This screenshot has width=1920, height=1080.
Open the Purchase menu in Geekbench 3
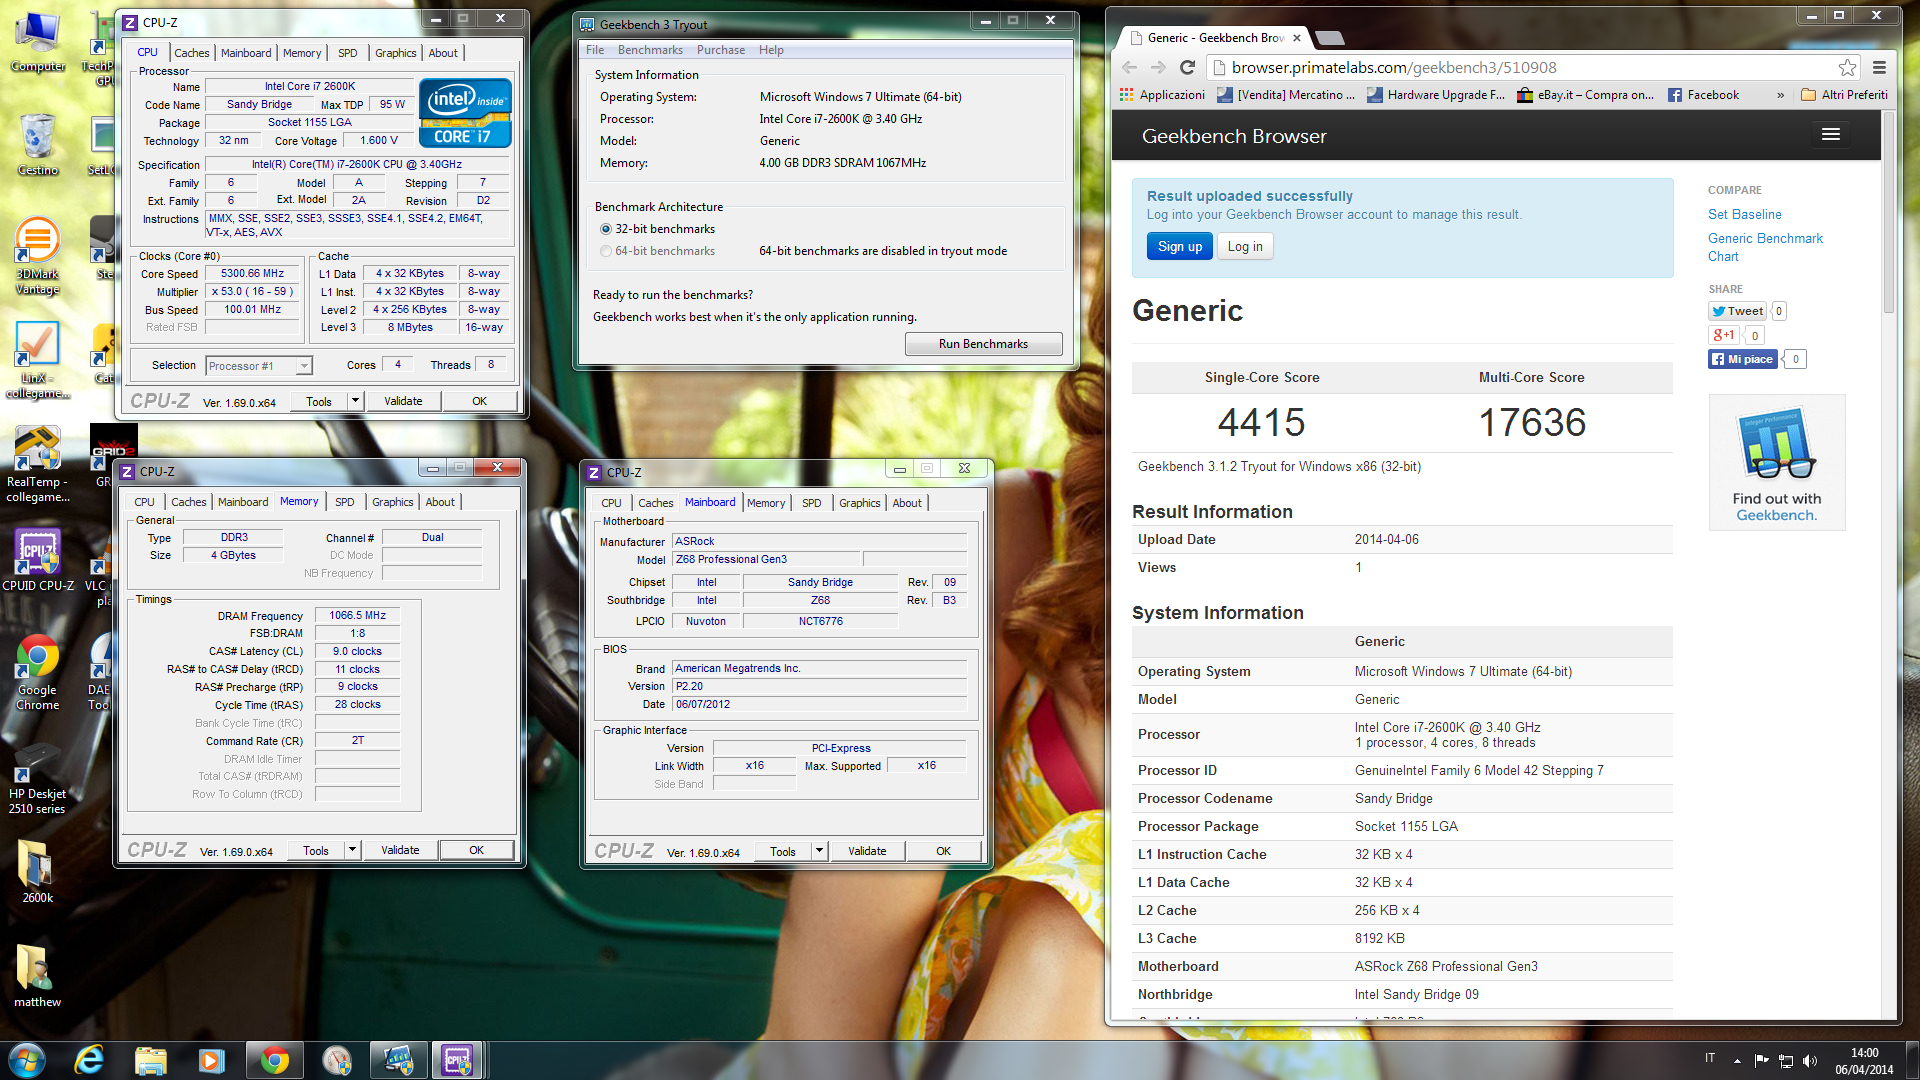tap(721, 50)
